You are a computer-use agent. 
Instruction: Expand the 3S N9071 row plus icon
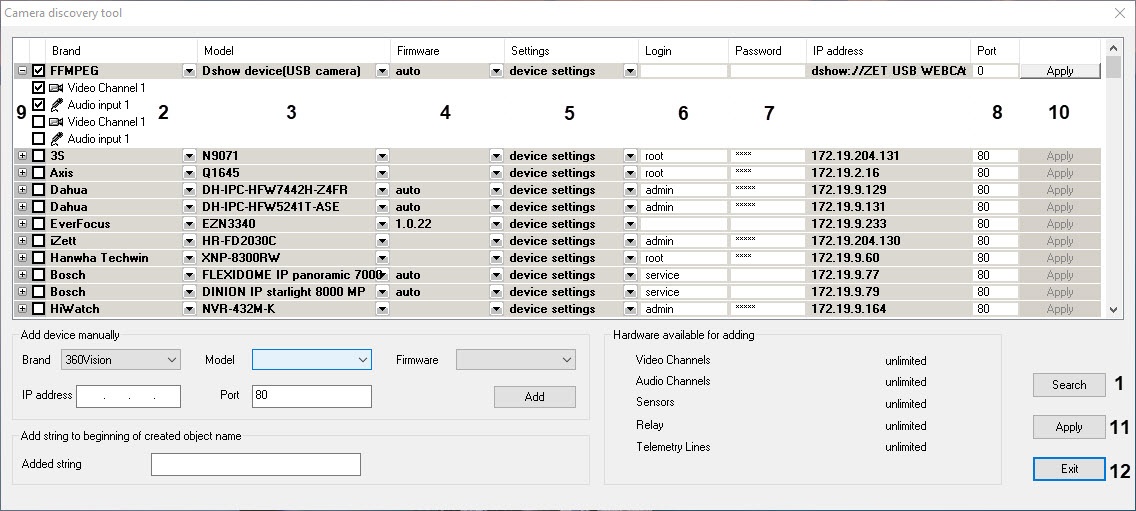[x=22, y=156]
